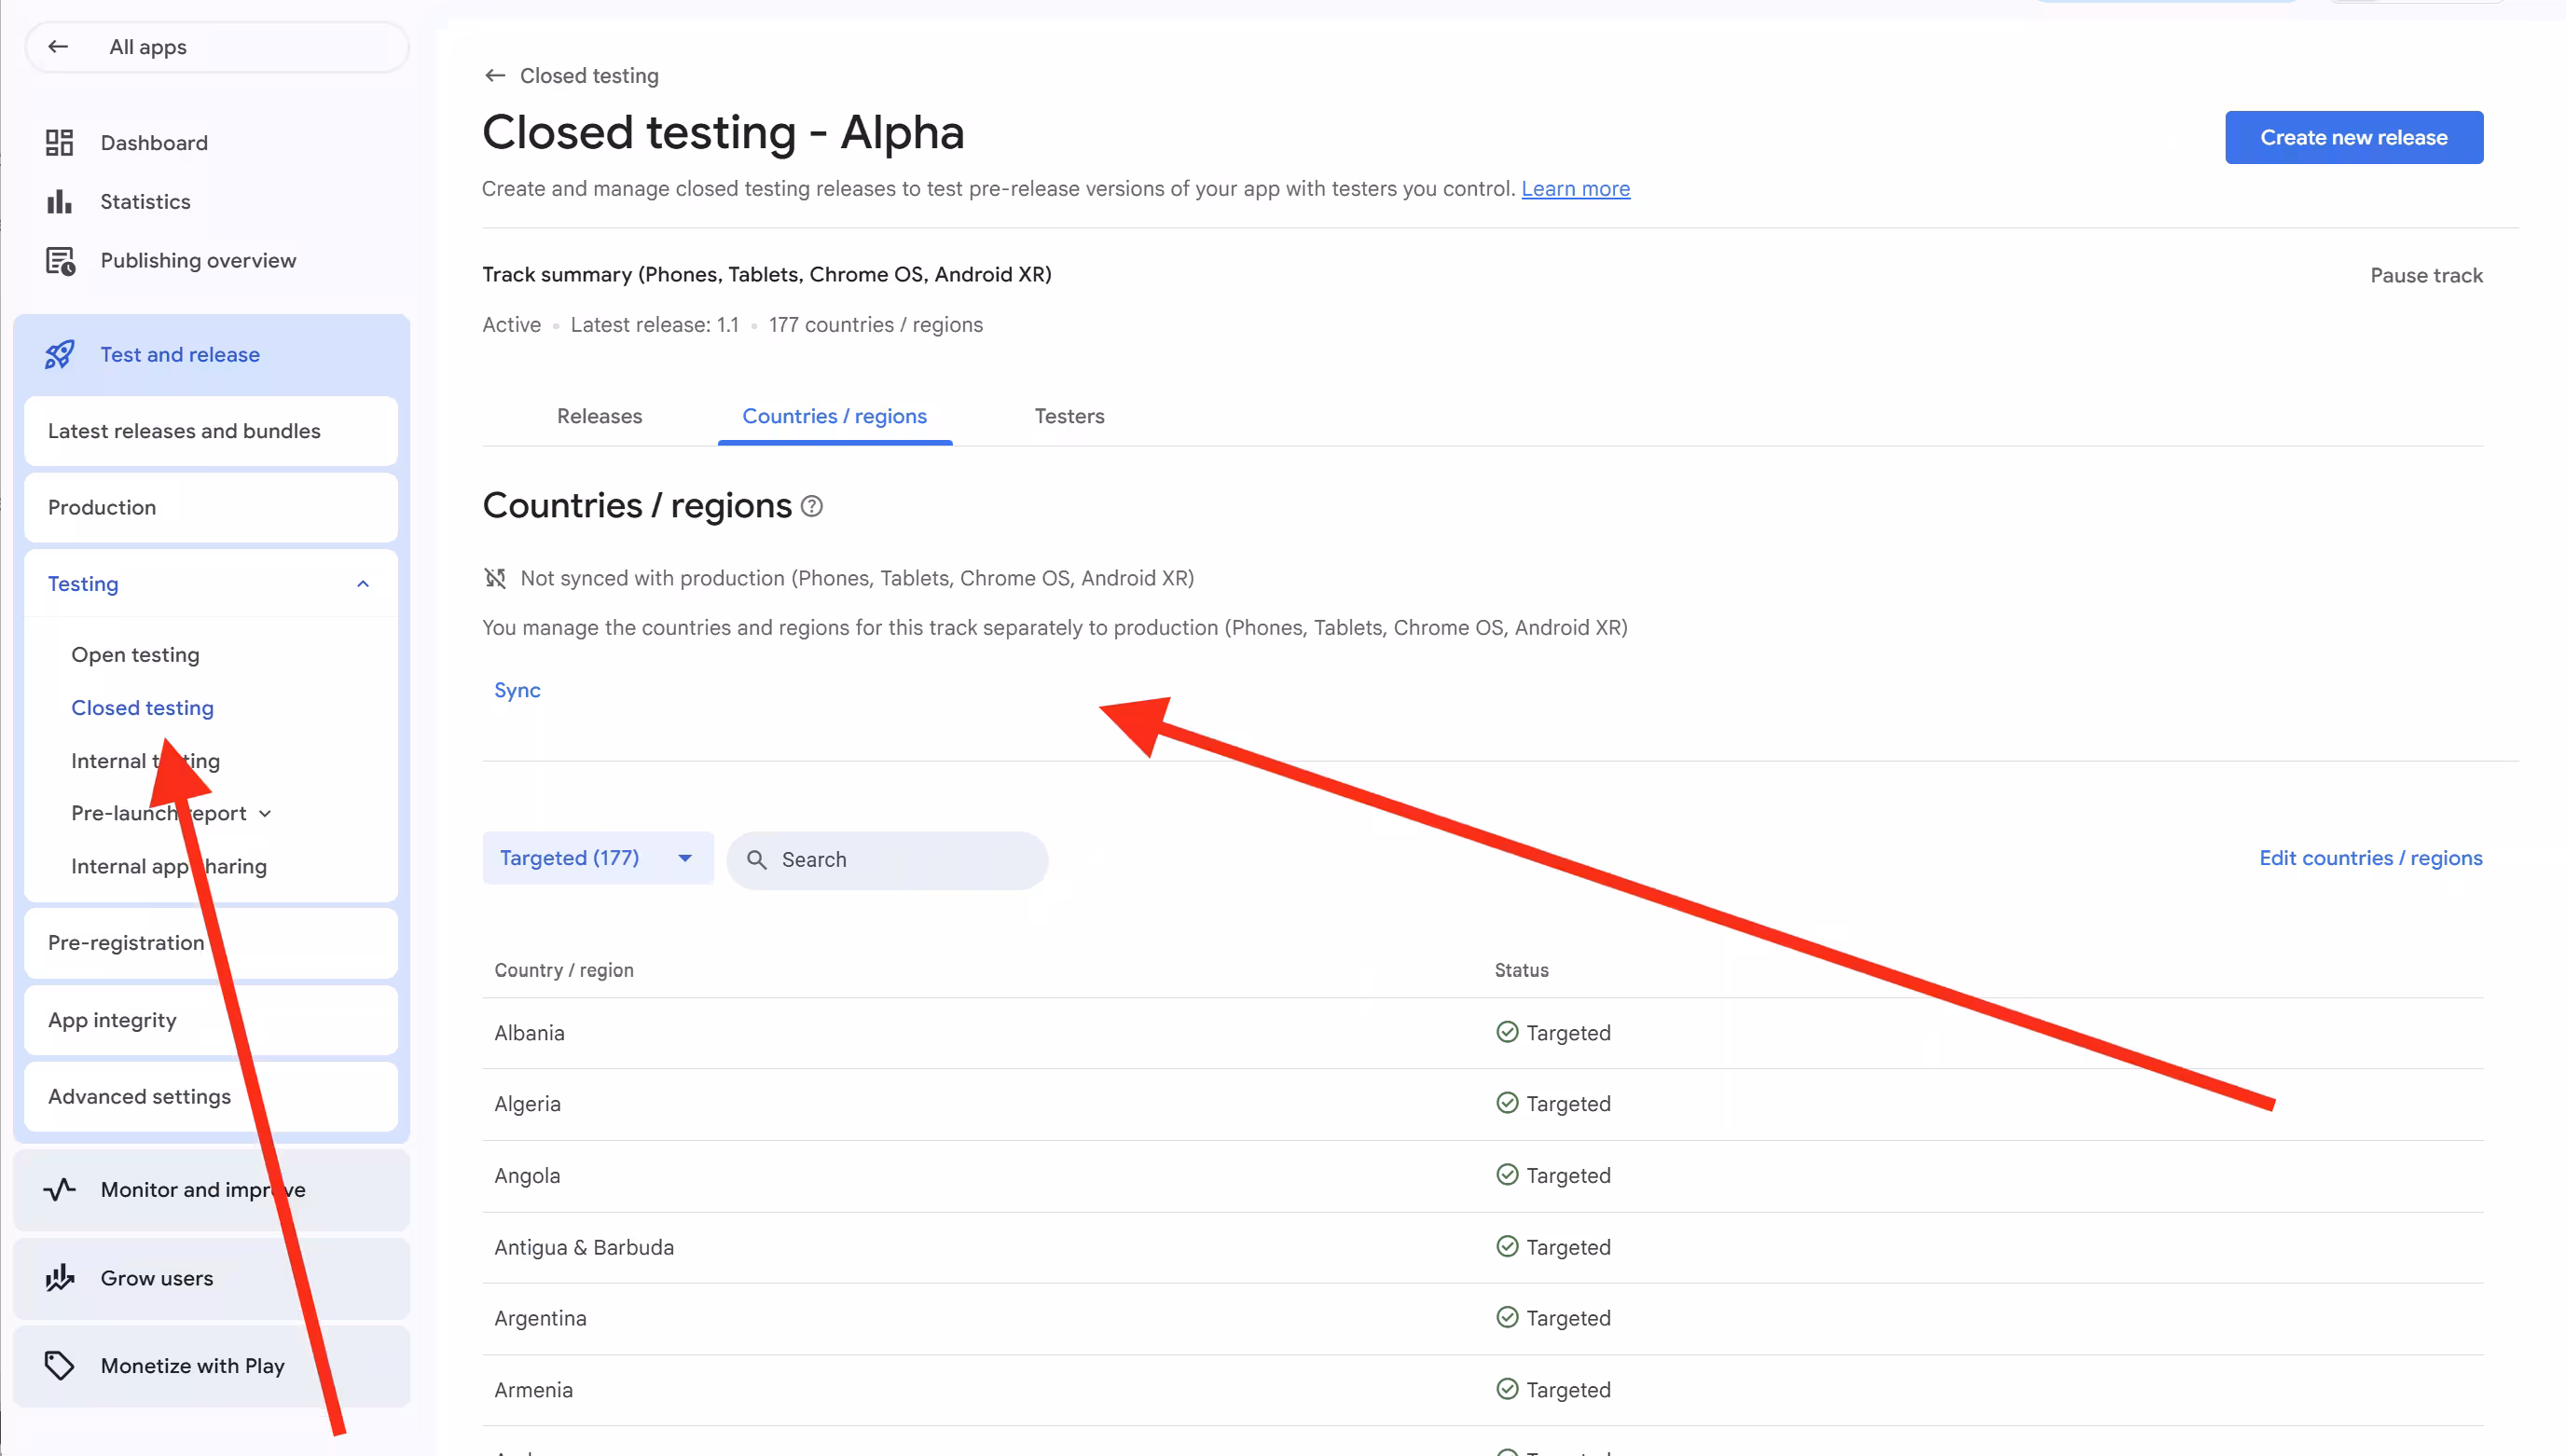This screenshot has width=2566, height=1456.
Task: Collapse the Testing section chevron
Action: coord(363,584)
